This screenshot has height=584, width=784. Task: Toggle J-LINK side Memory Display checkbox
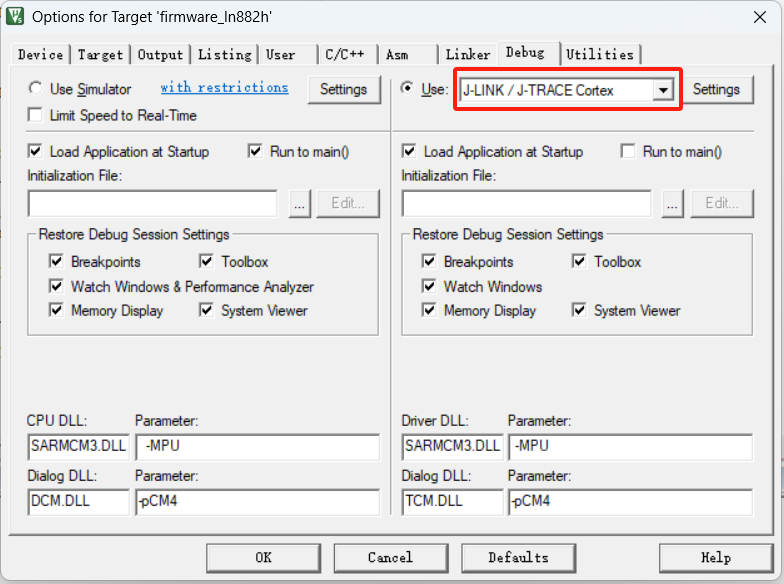coord(429,310)
